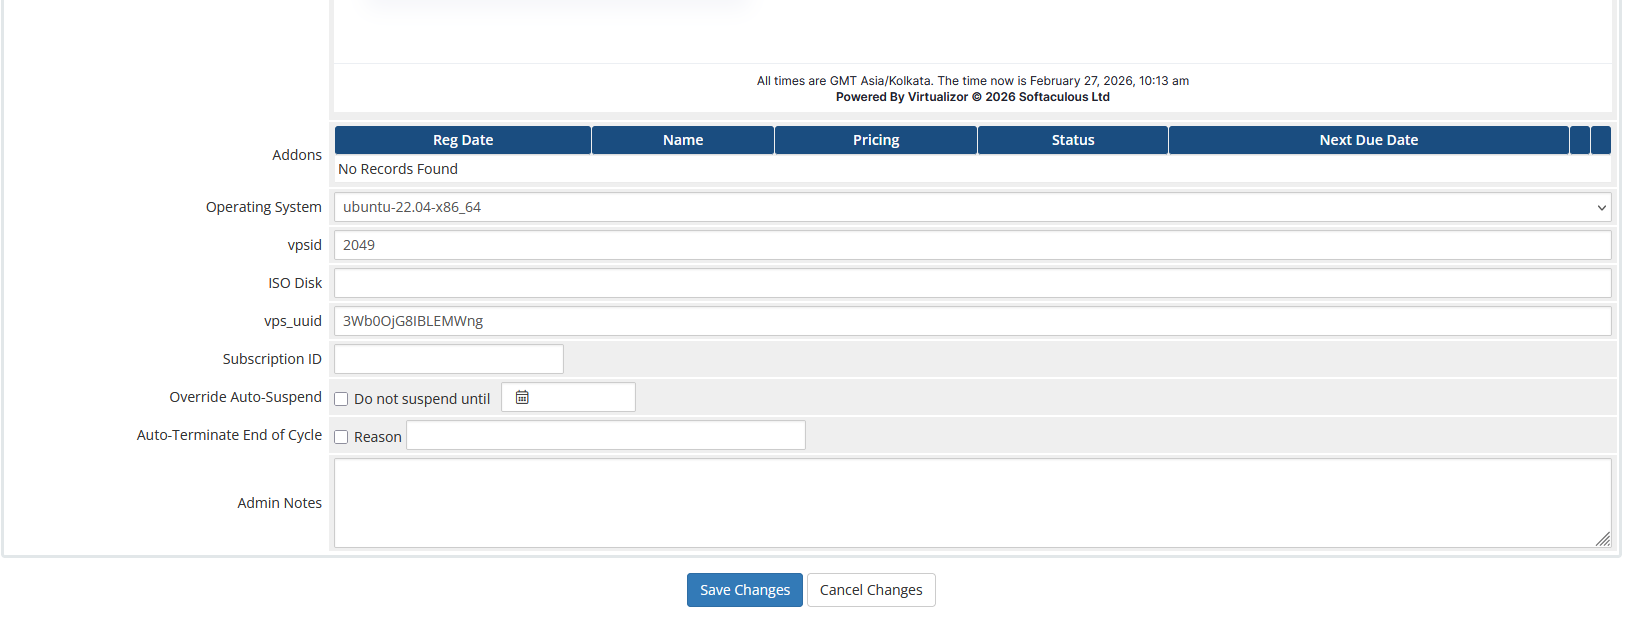Grab the Admin Notes textarea resize handle

point(1602,539)
